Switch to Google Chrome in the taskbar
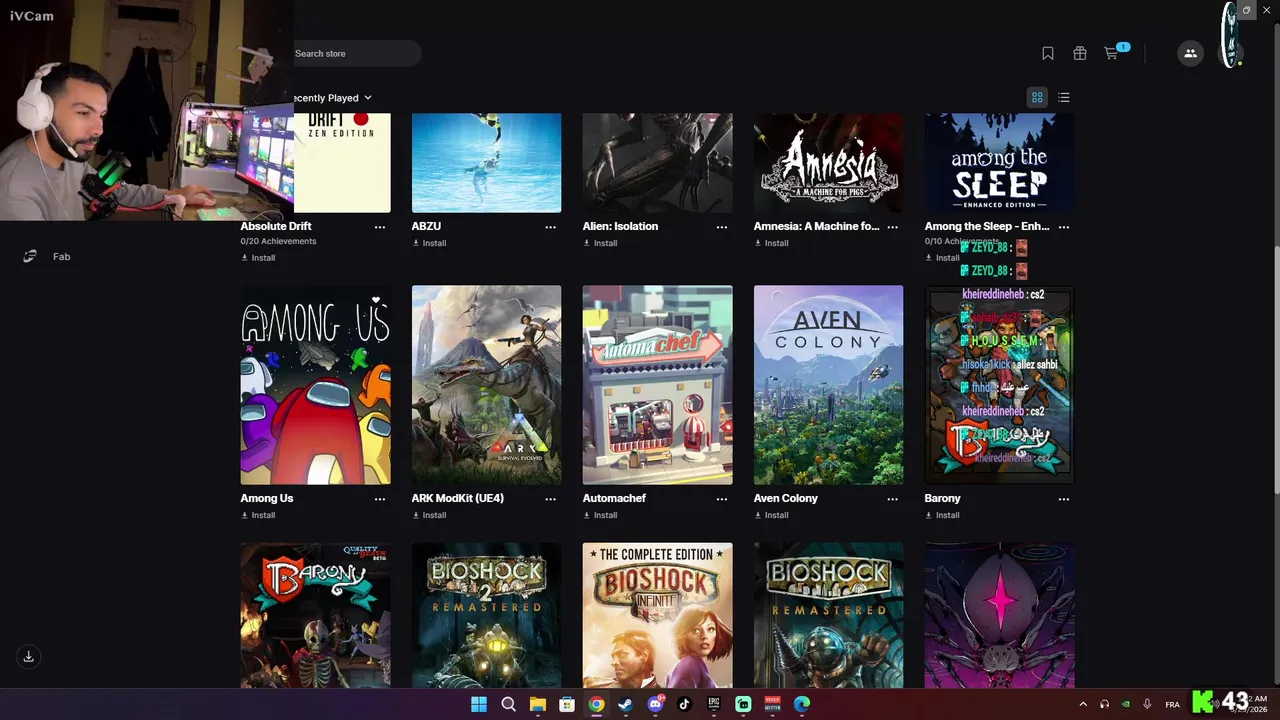This screenshot has width=1280, height=720. (x=596, y=704)
